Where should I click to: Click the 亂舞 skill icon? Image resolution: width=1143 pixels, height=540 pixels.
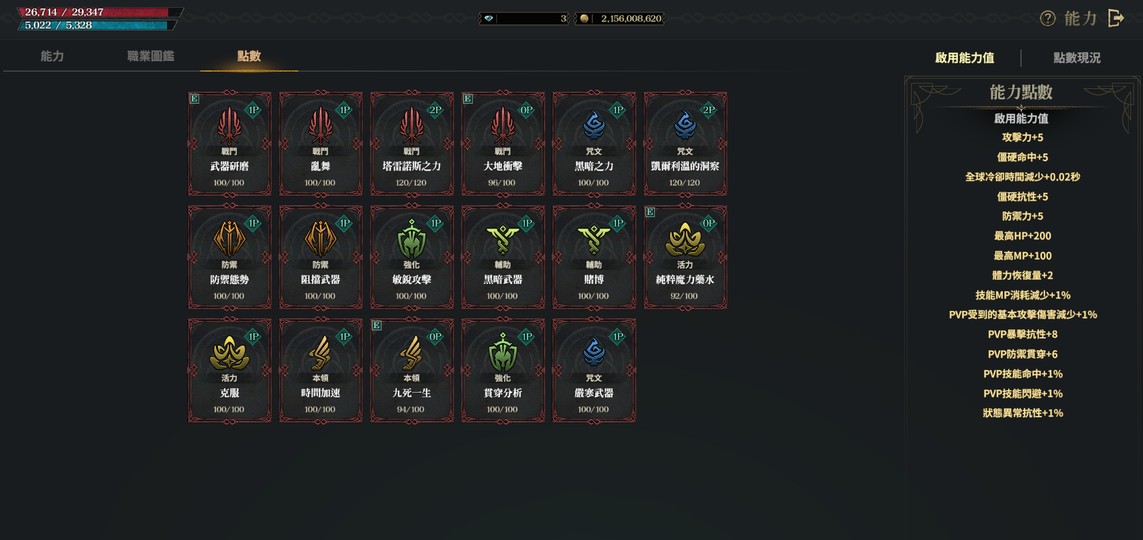click(x=321, y=125)
